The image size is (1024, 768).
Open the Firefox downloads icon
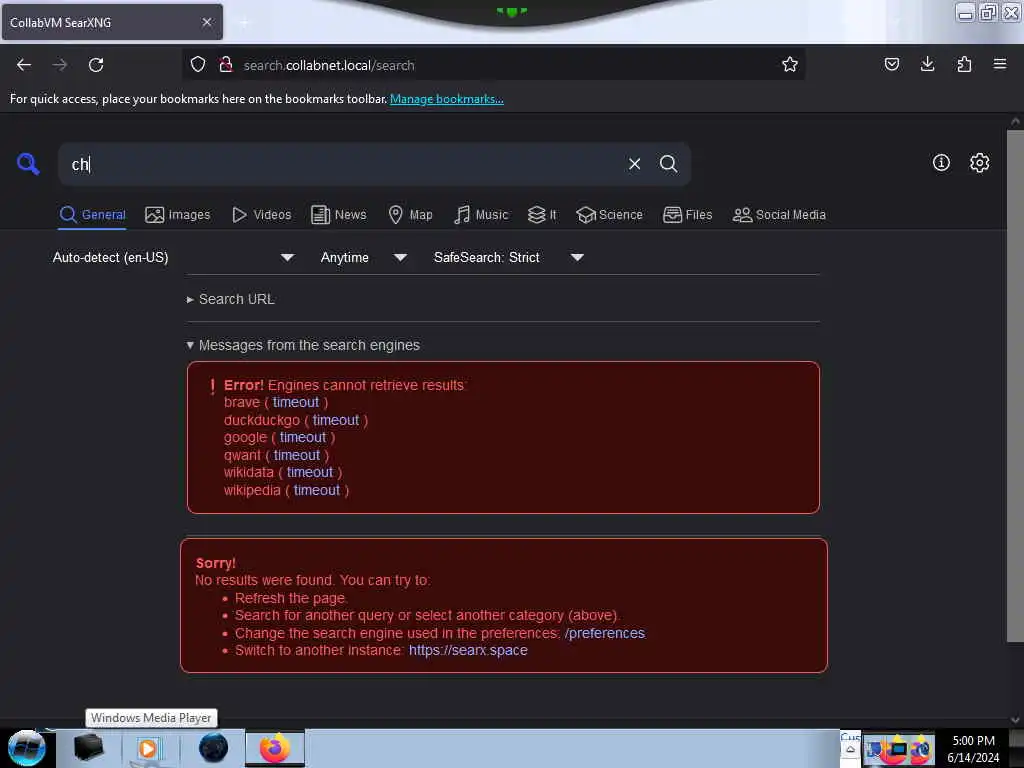[x=927, y=64]
